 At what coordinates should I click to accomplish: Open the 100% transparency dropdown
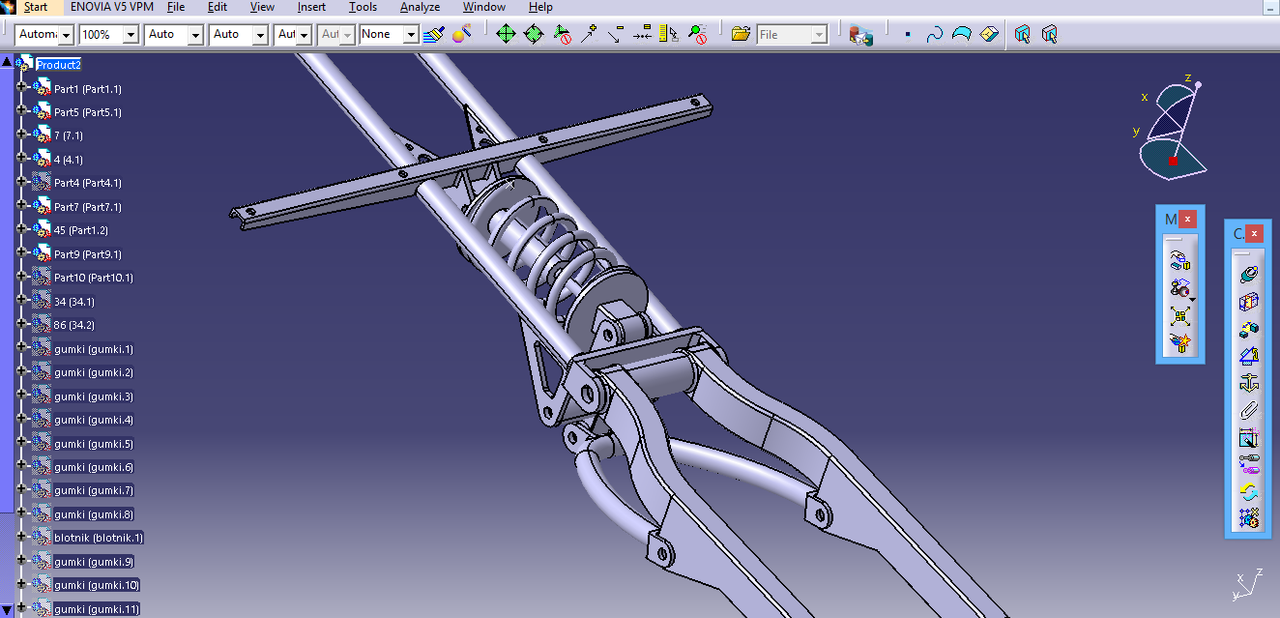point(130,35)
